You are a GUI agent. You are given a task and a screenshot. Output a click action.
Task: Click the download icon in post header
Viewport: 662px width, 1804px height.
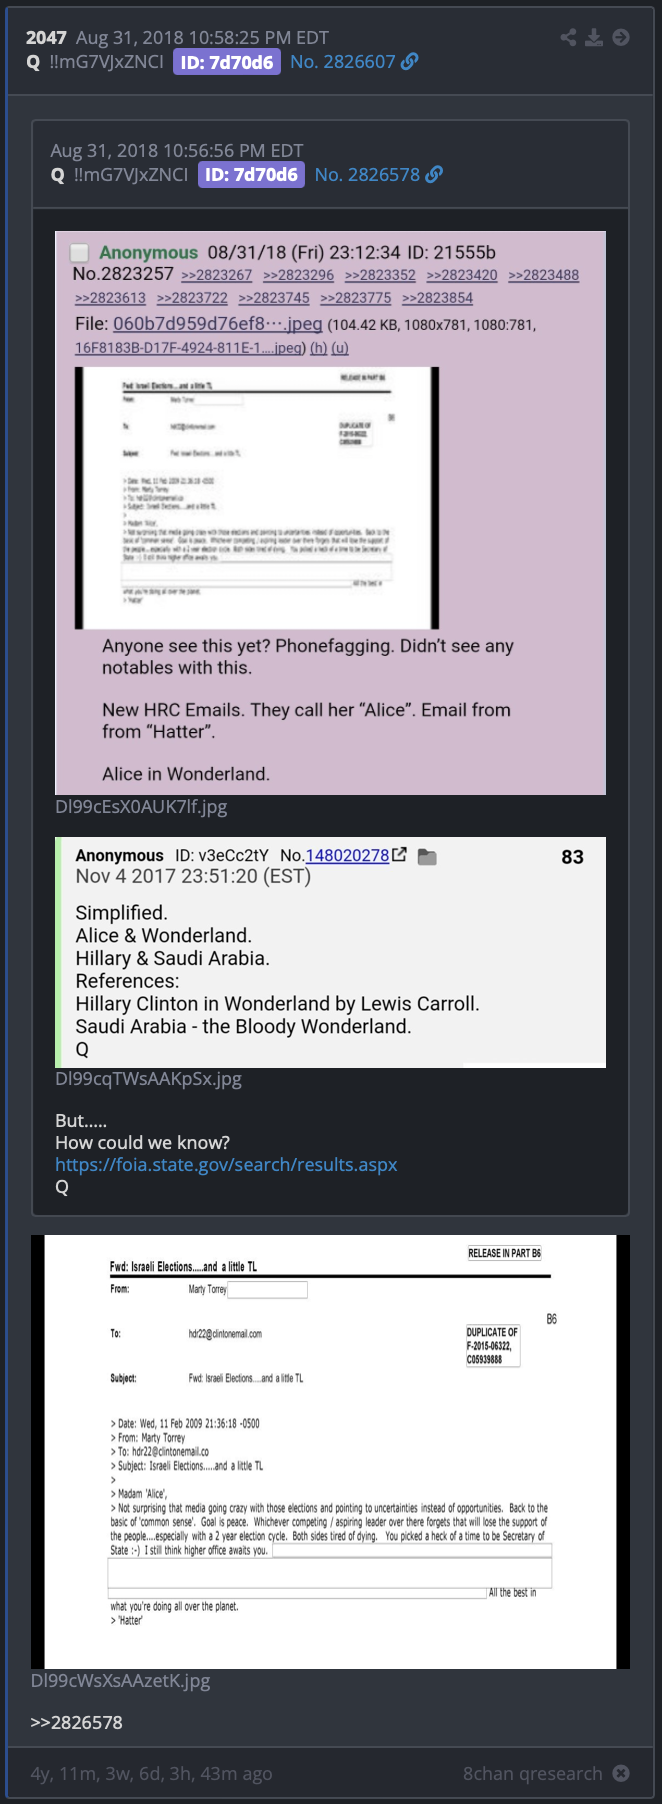click(x=594, y=37)
